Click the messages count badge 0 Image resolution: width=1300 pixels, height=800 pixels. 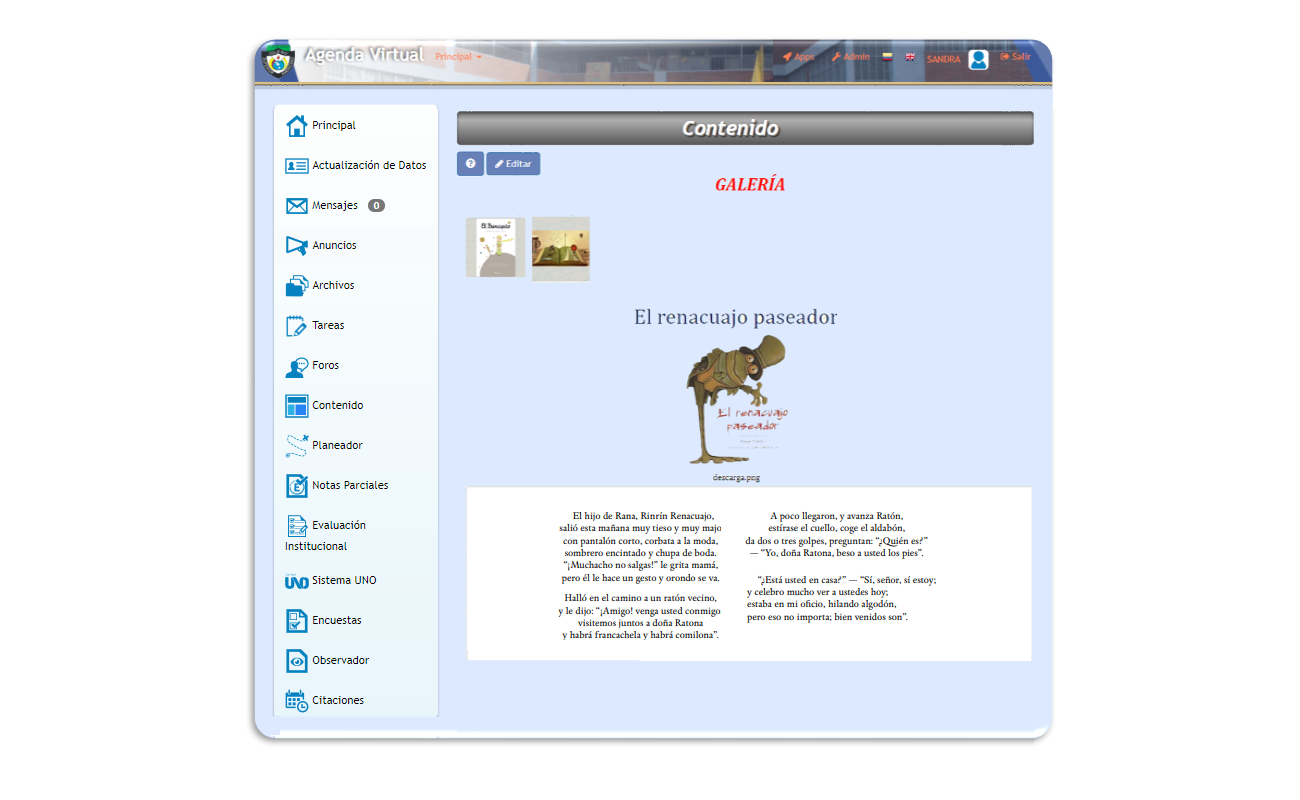point(376,206)
